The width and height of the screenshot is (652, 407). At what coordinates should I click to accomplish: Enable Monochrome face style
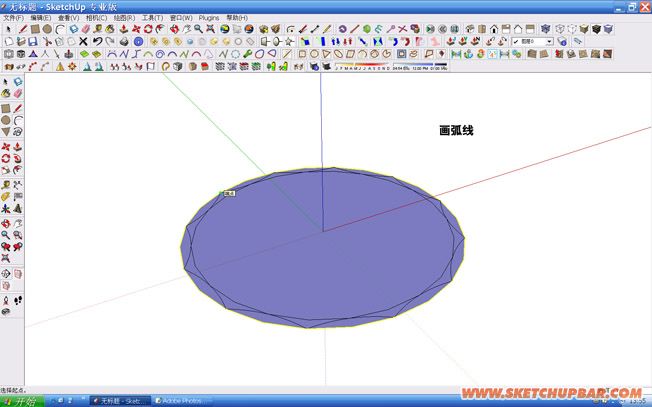[608, 29]
